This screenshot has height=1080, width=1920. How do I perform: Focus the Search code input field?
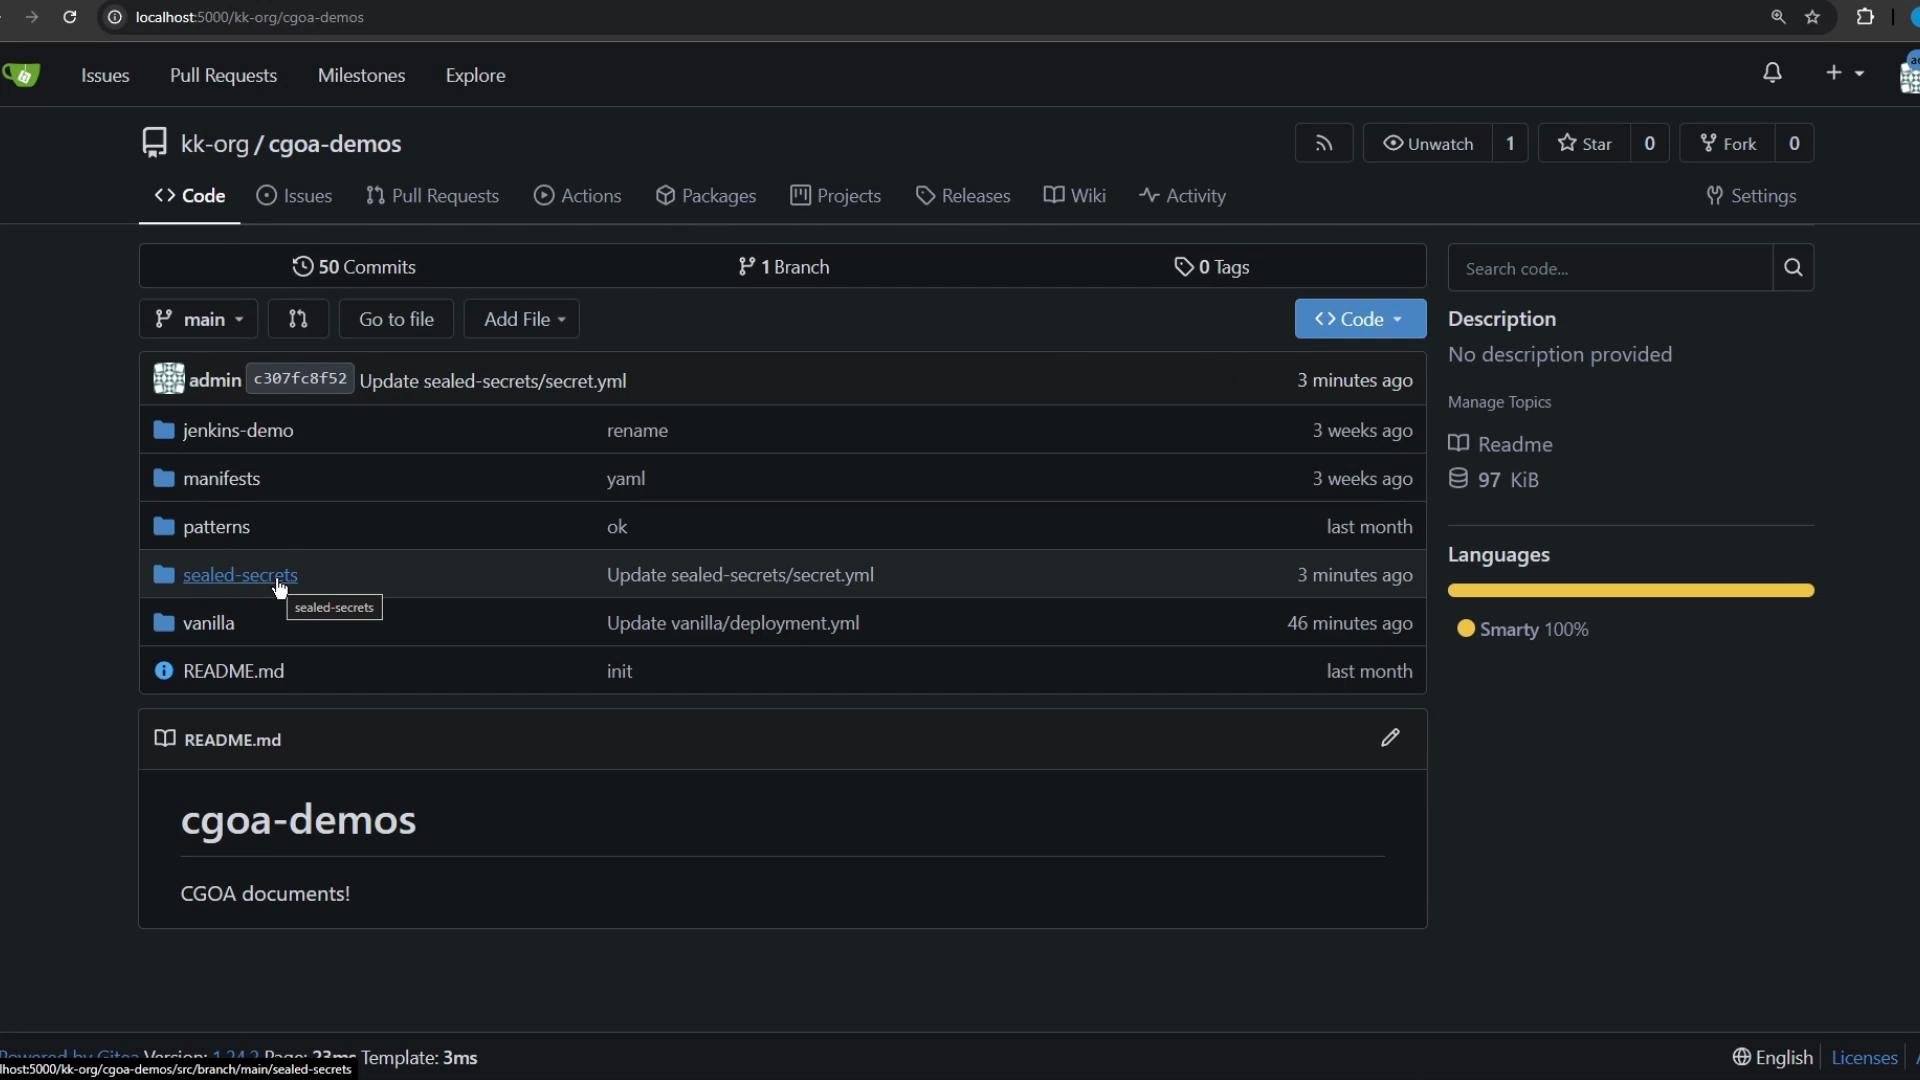click(1610, 268)
